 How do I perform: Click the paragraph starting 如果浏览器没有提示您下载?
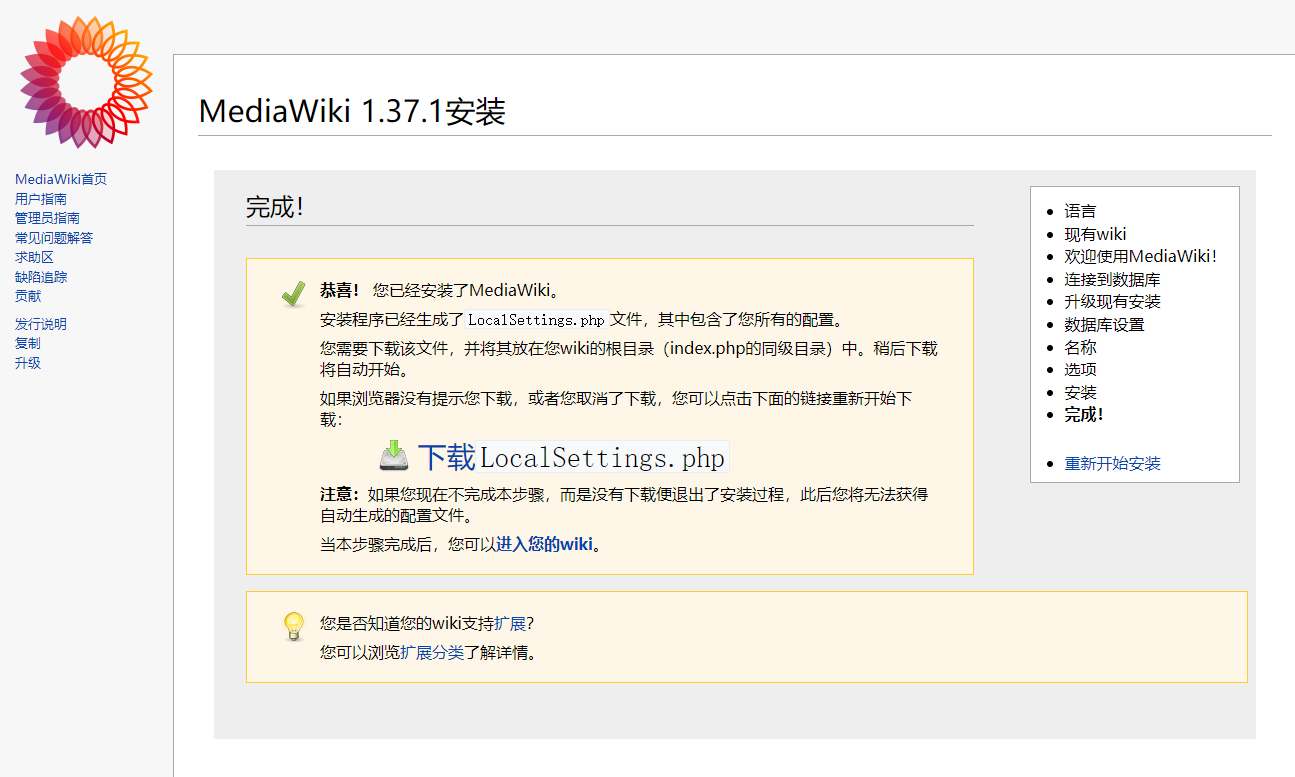(616, 409)
